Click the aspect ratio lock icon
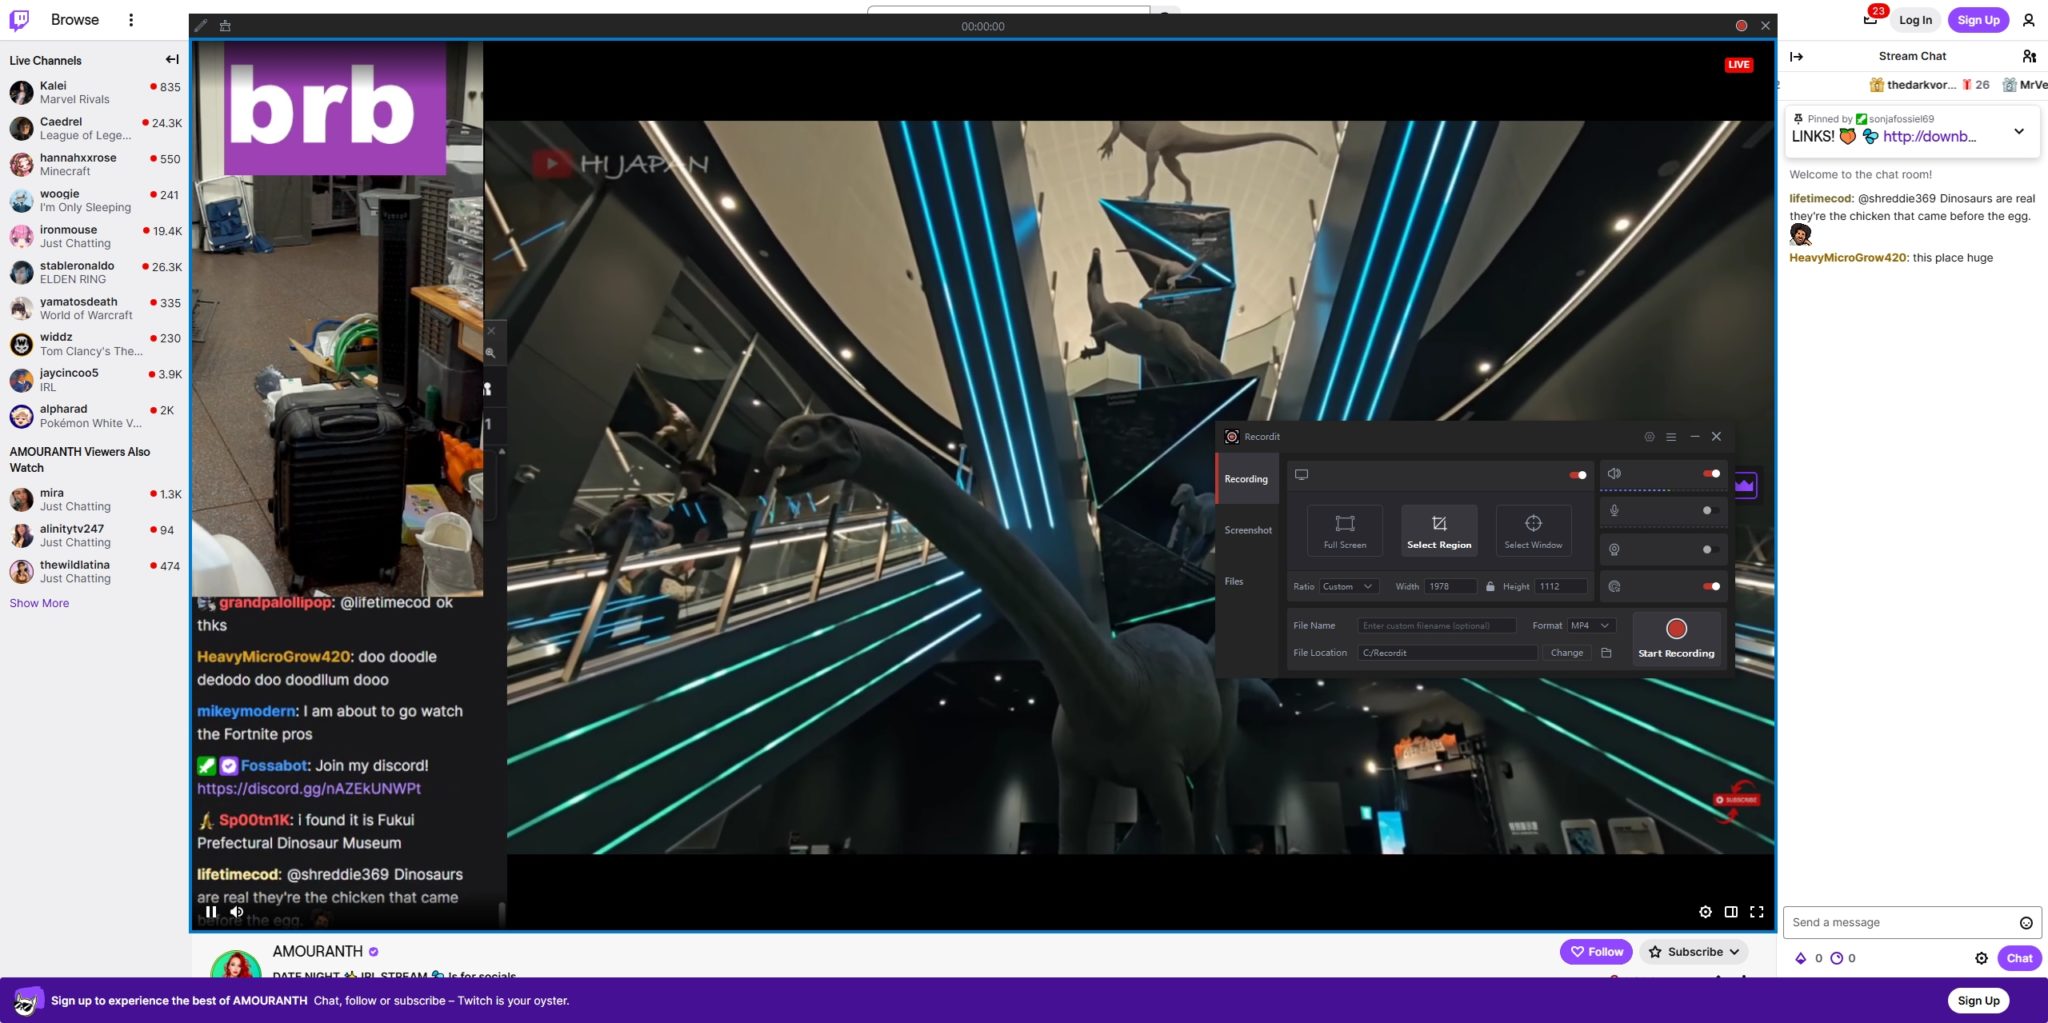 [1490, 587]
